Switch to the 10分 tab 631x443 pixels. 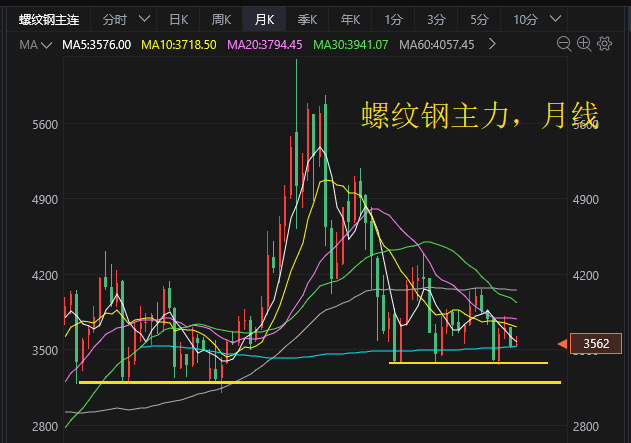(x=525, y=19)
